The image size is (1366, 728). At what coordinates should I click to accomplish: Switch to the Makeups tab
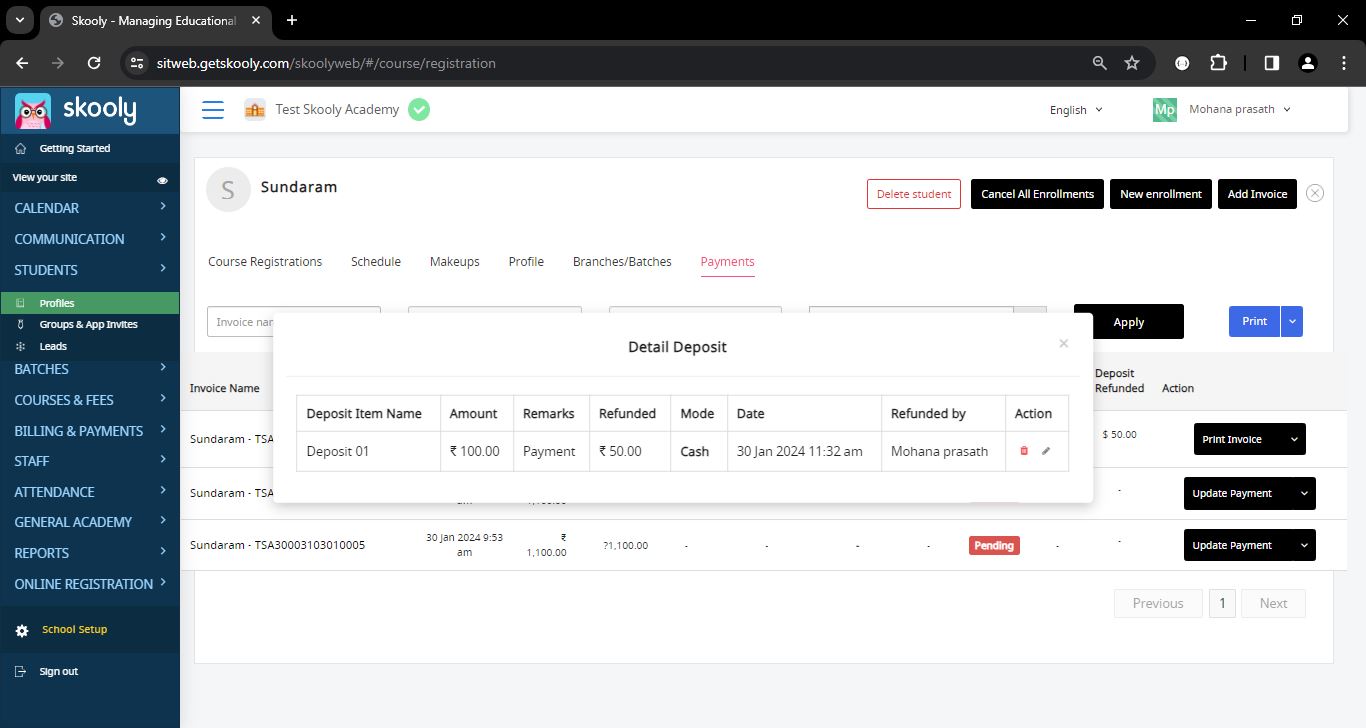click(x=455, y=262)
